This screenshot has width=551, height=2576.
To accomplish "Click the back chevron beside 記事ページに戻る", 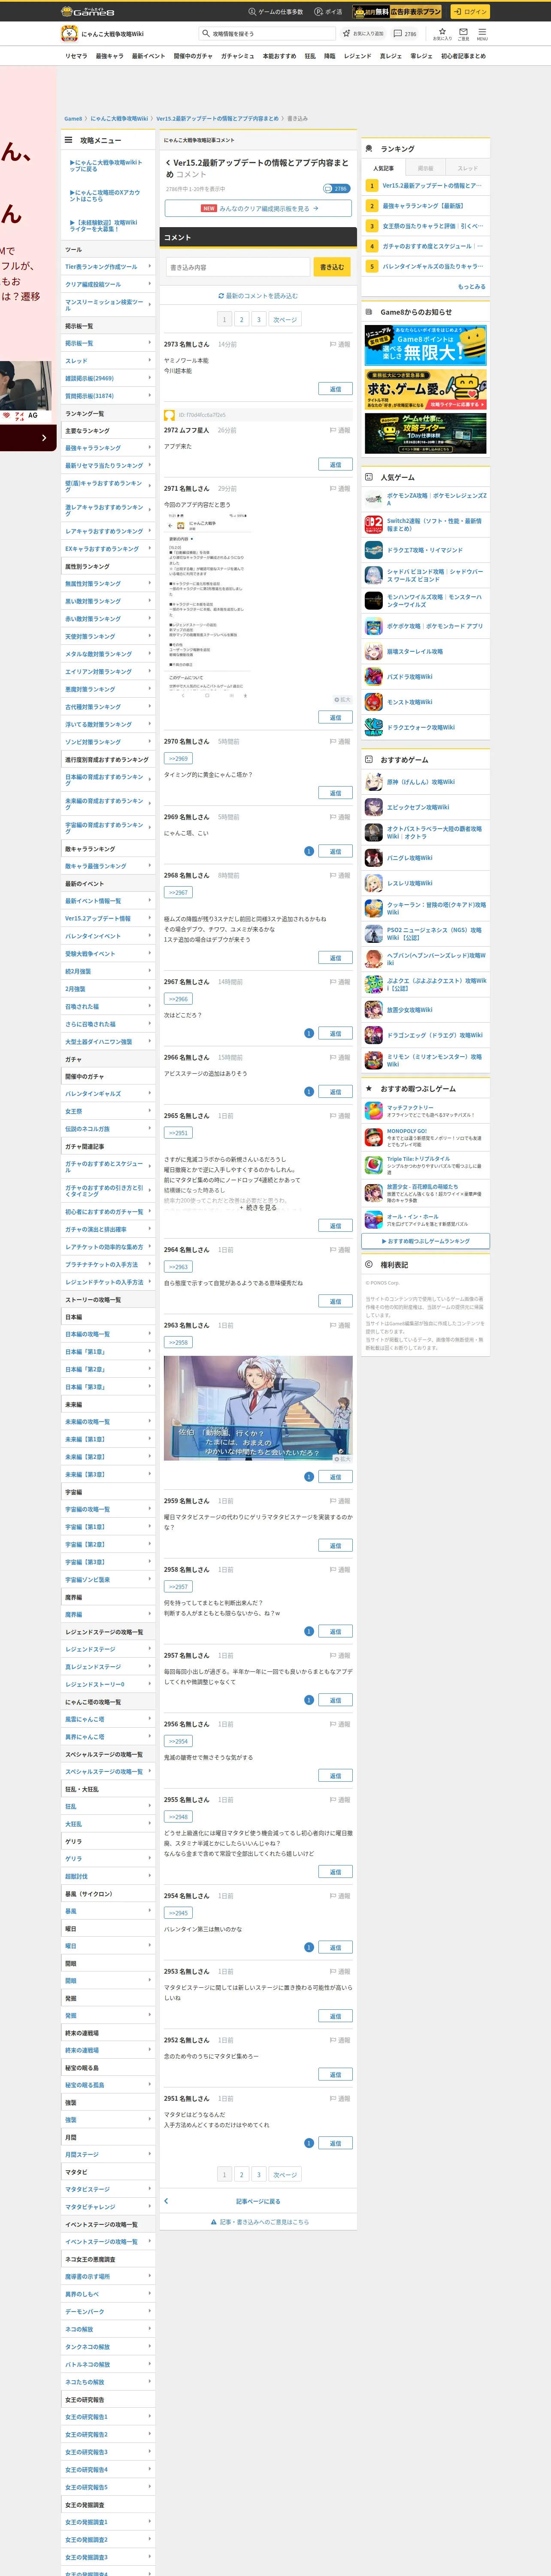I will (x=166, y=2201).
